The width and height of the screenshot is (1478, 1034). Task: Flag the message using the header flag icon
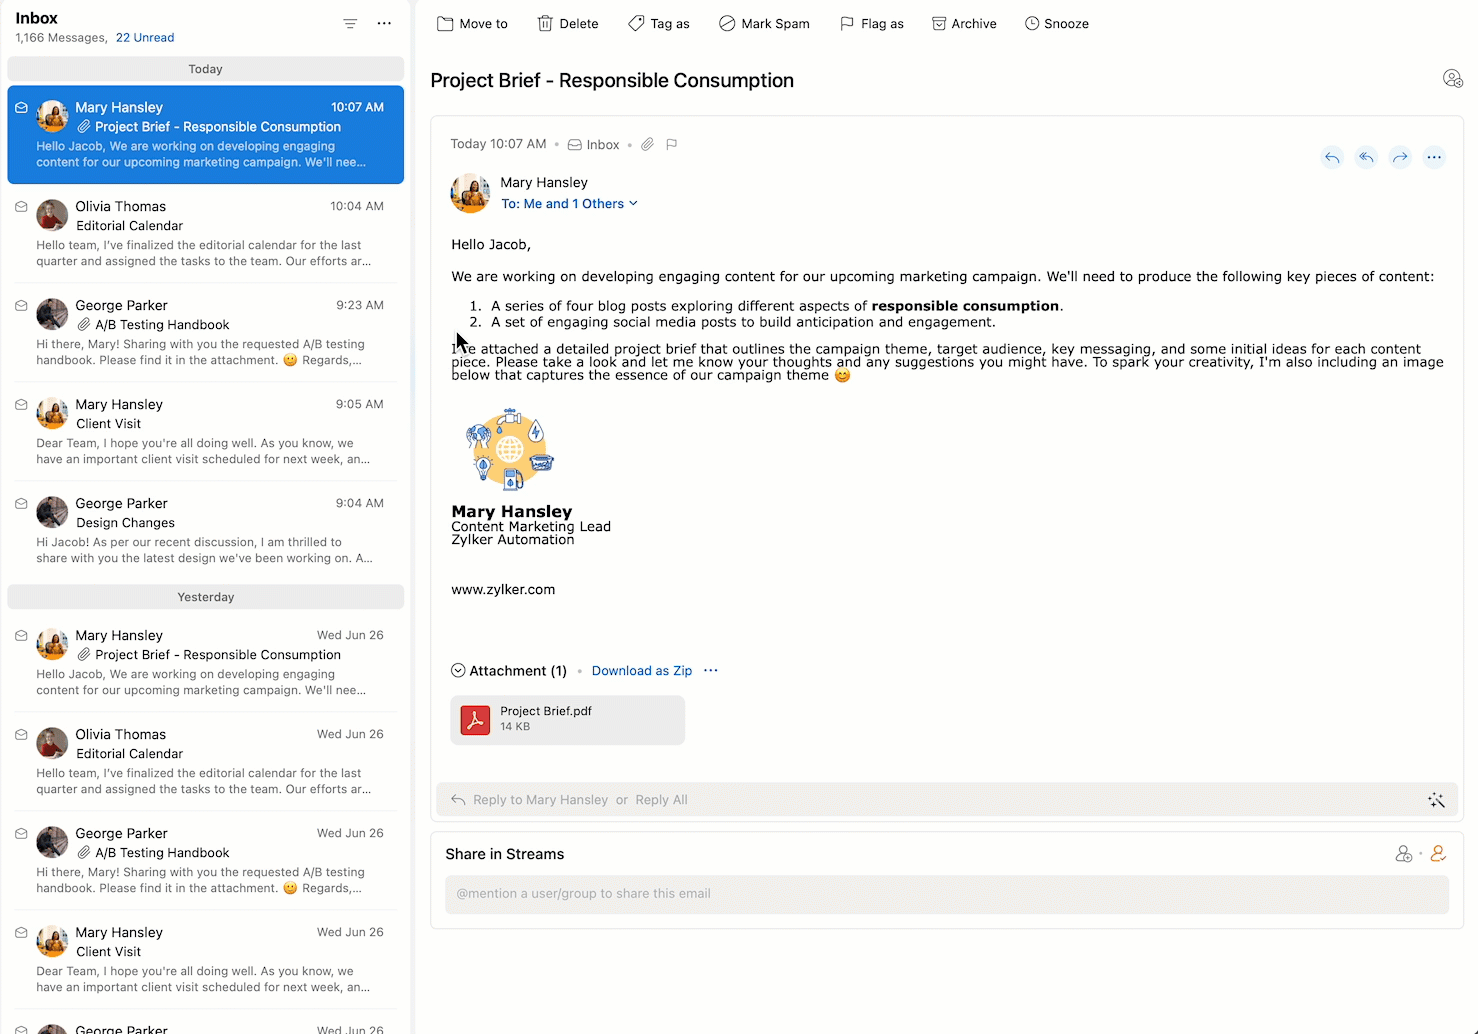point(672,144)
